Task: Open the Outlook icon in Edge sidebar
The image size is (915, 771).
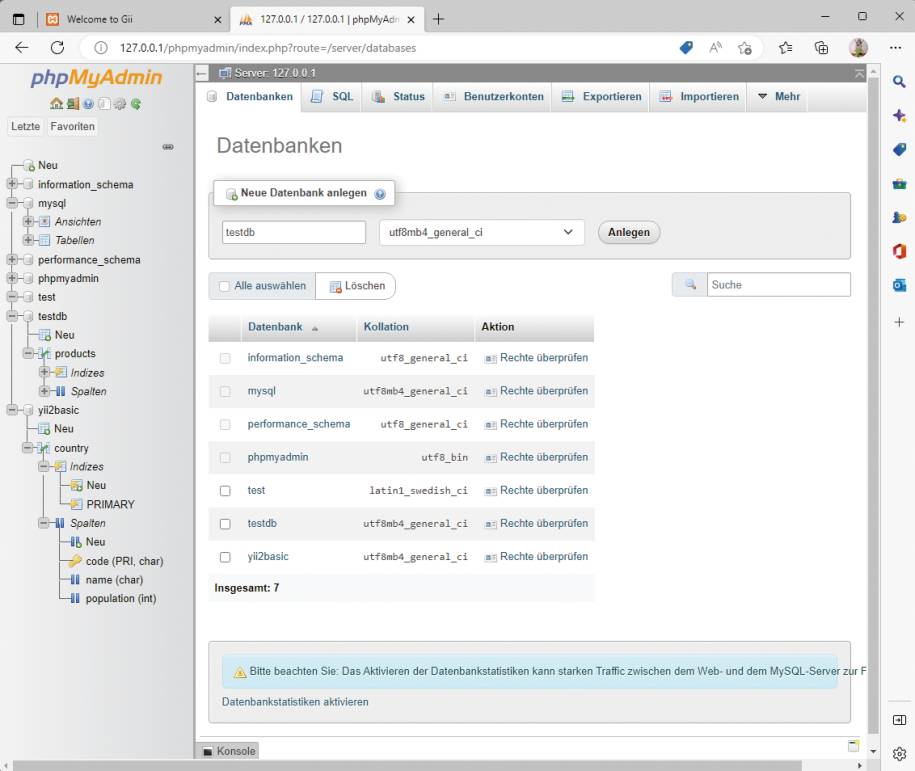Action: (x=899, y=285)
